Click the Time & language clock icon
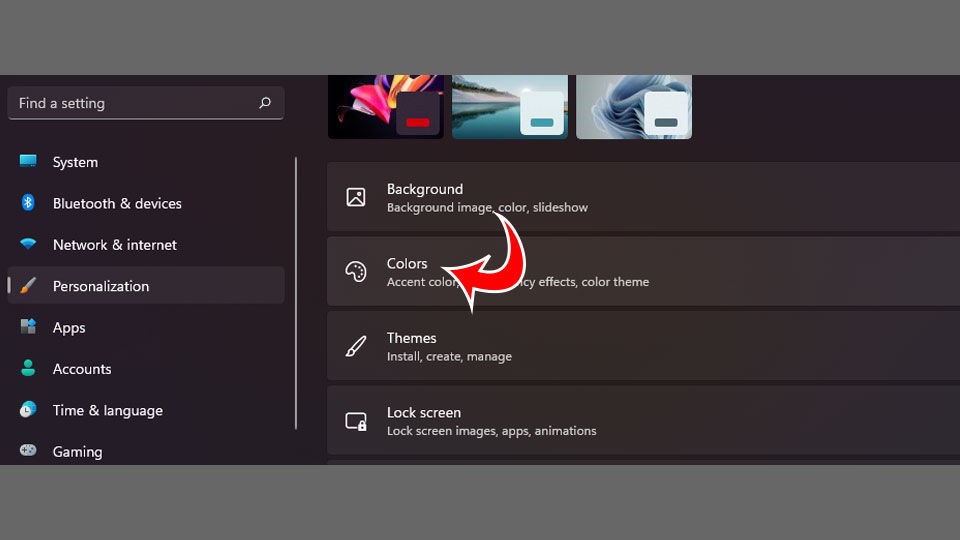960x540 pixels. pos(28,409)
